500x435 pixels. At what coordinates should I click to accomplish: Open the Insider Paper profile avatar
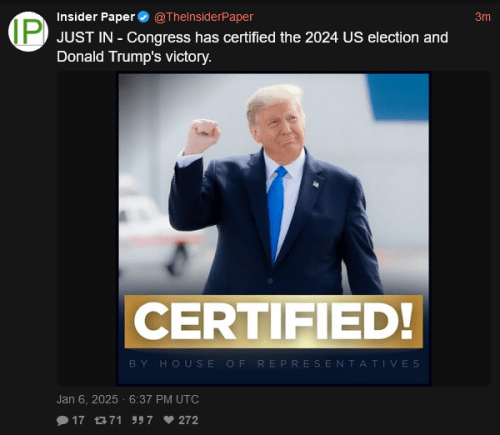pyautogui.click(x=28, y=32)
